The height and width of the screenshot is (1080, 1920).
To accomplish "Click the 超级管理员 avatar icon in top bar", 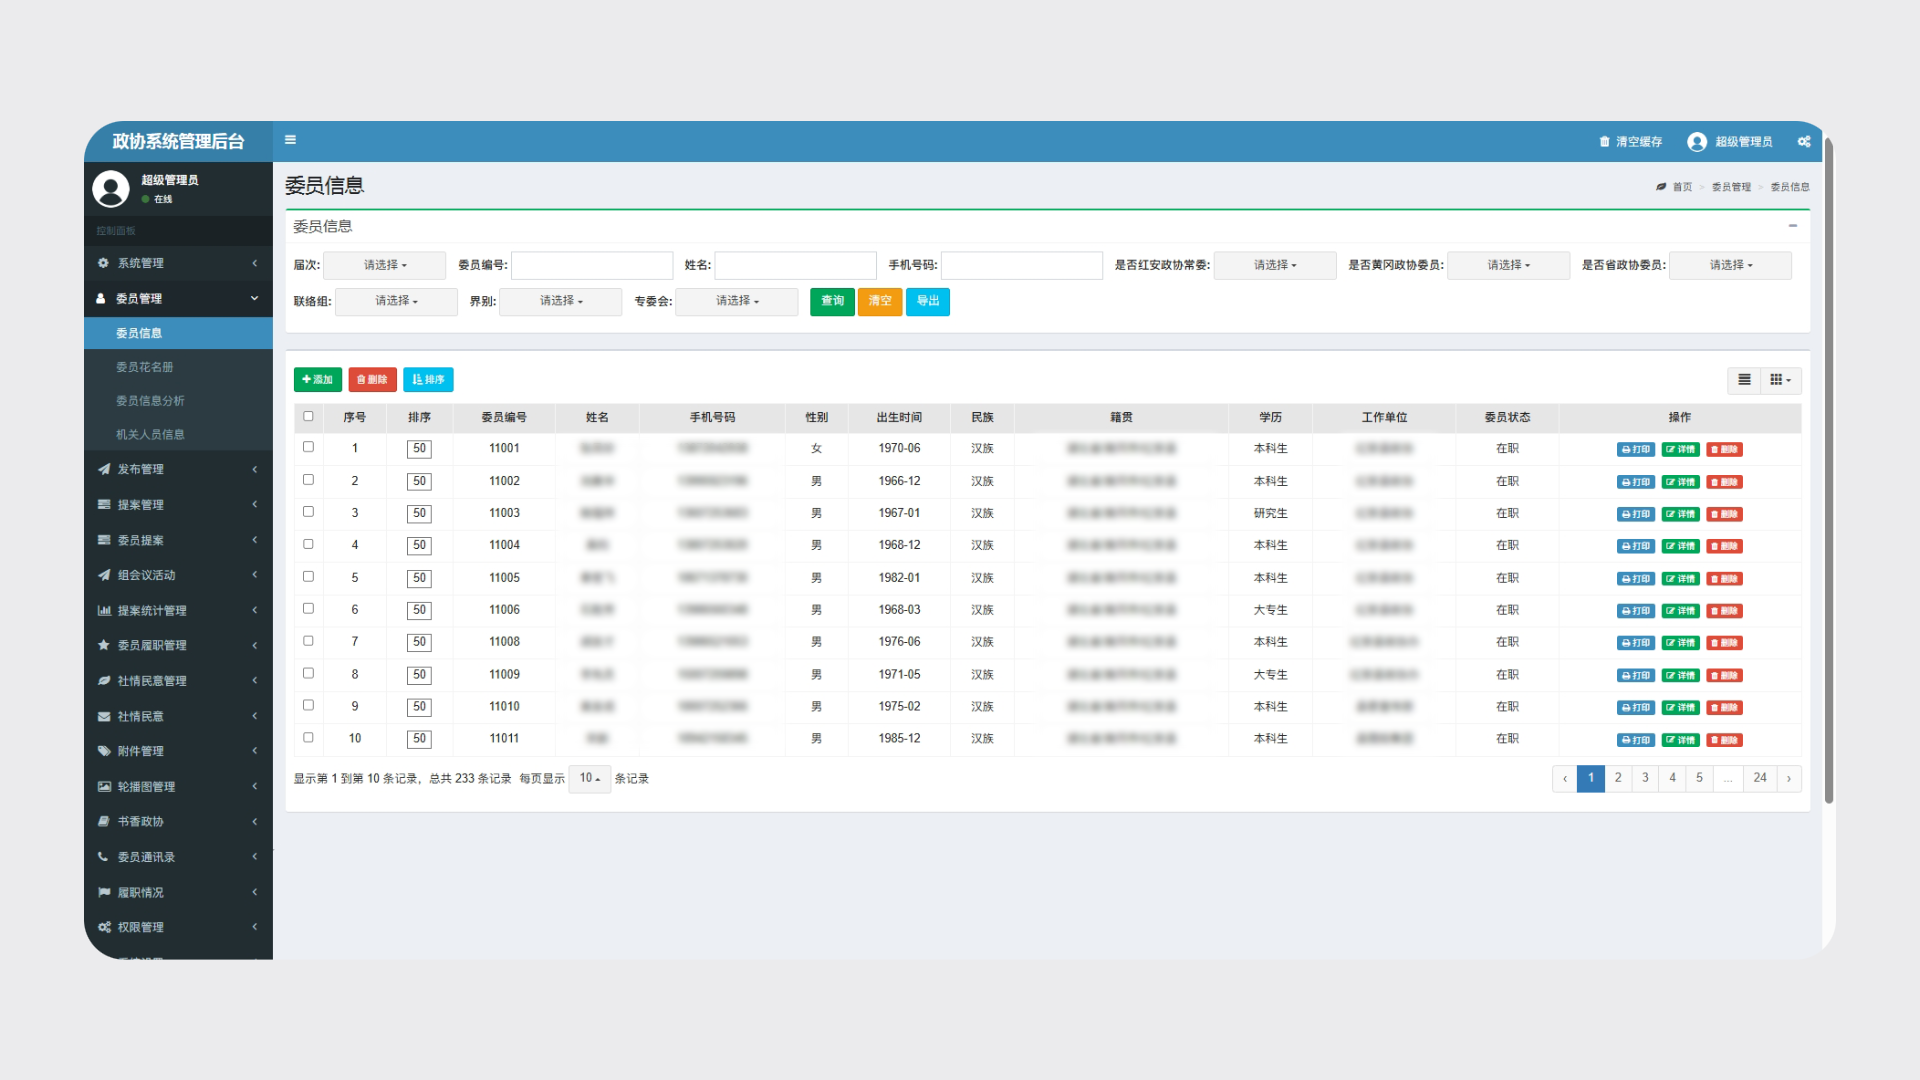I will click(x=1696, y=142).
